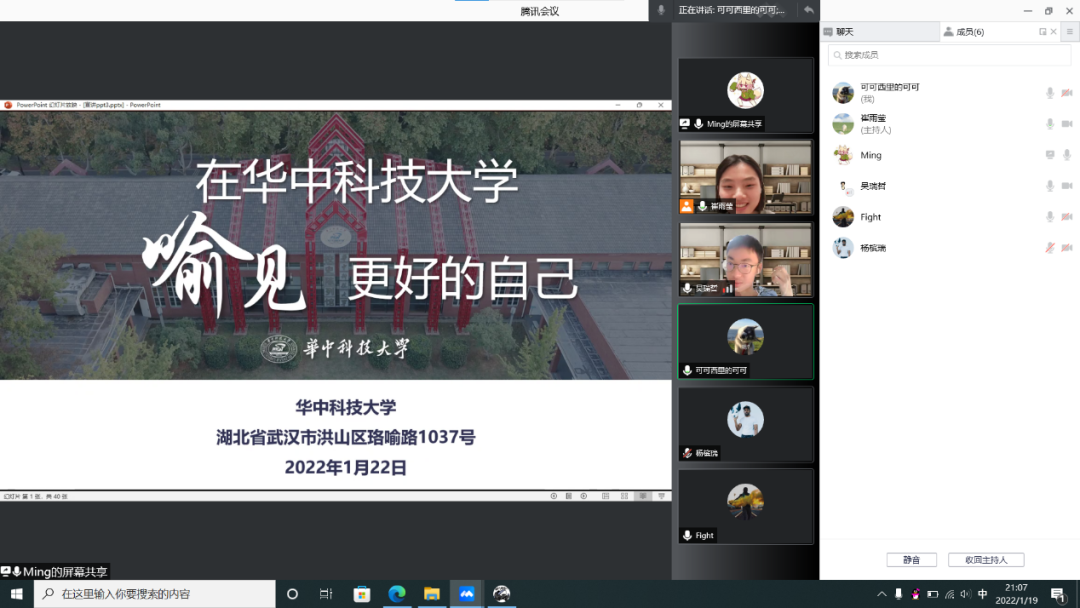Click the orange host icon on 崔雨莹's tile
This screenshot has height=608, width=1080.
pos(687,206)
